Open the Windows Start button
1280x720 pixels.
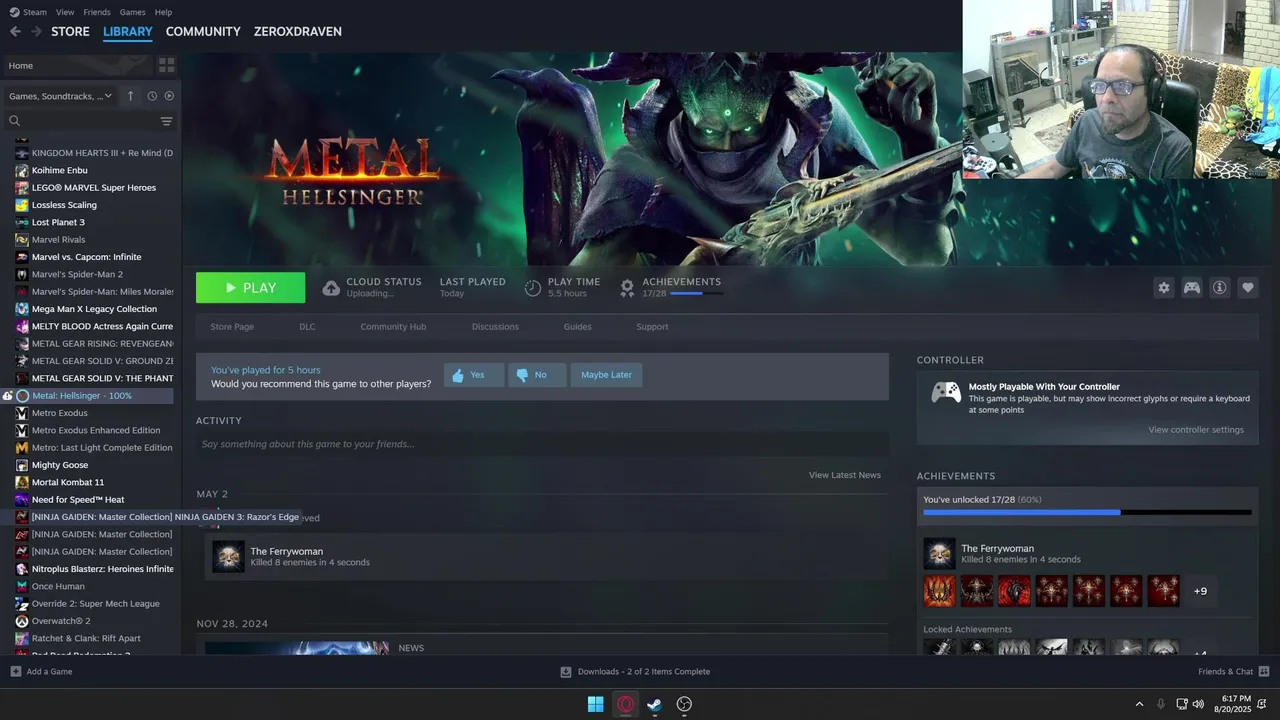click(x=595, y=704)
